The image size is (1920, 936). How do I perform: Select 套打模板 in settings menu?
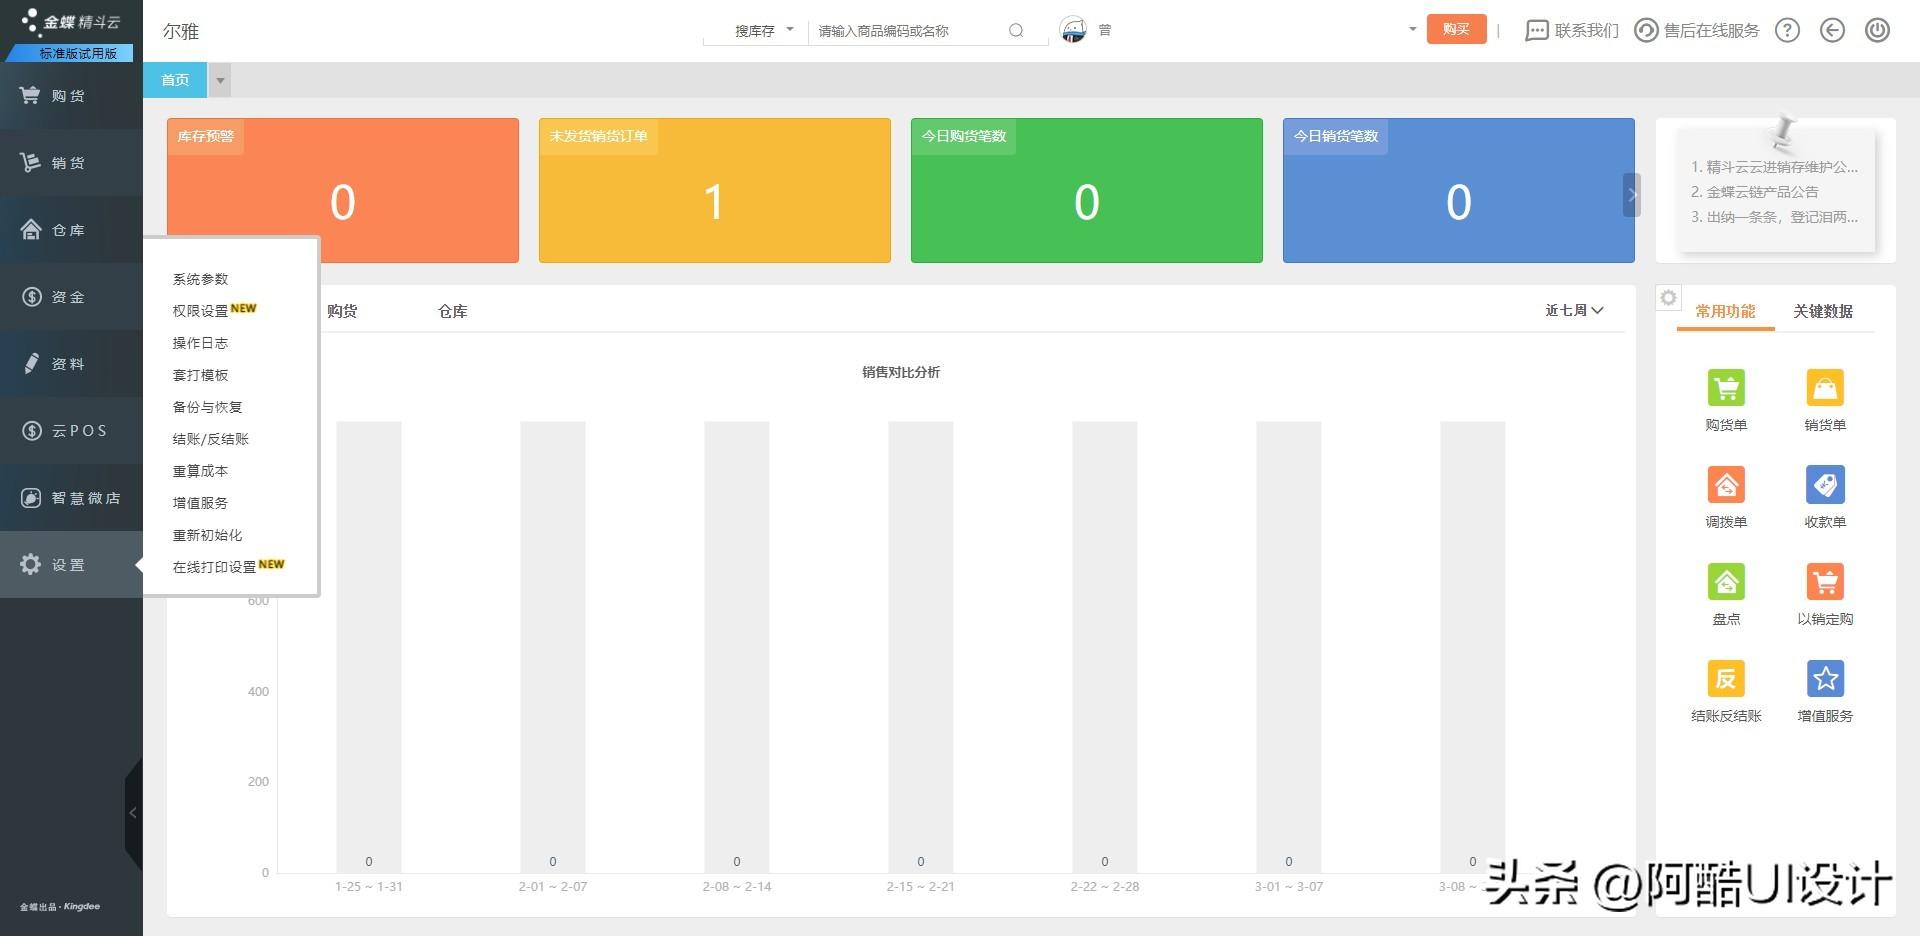coord(200,375)
